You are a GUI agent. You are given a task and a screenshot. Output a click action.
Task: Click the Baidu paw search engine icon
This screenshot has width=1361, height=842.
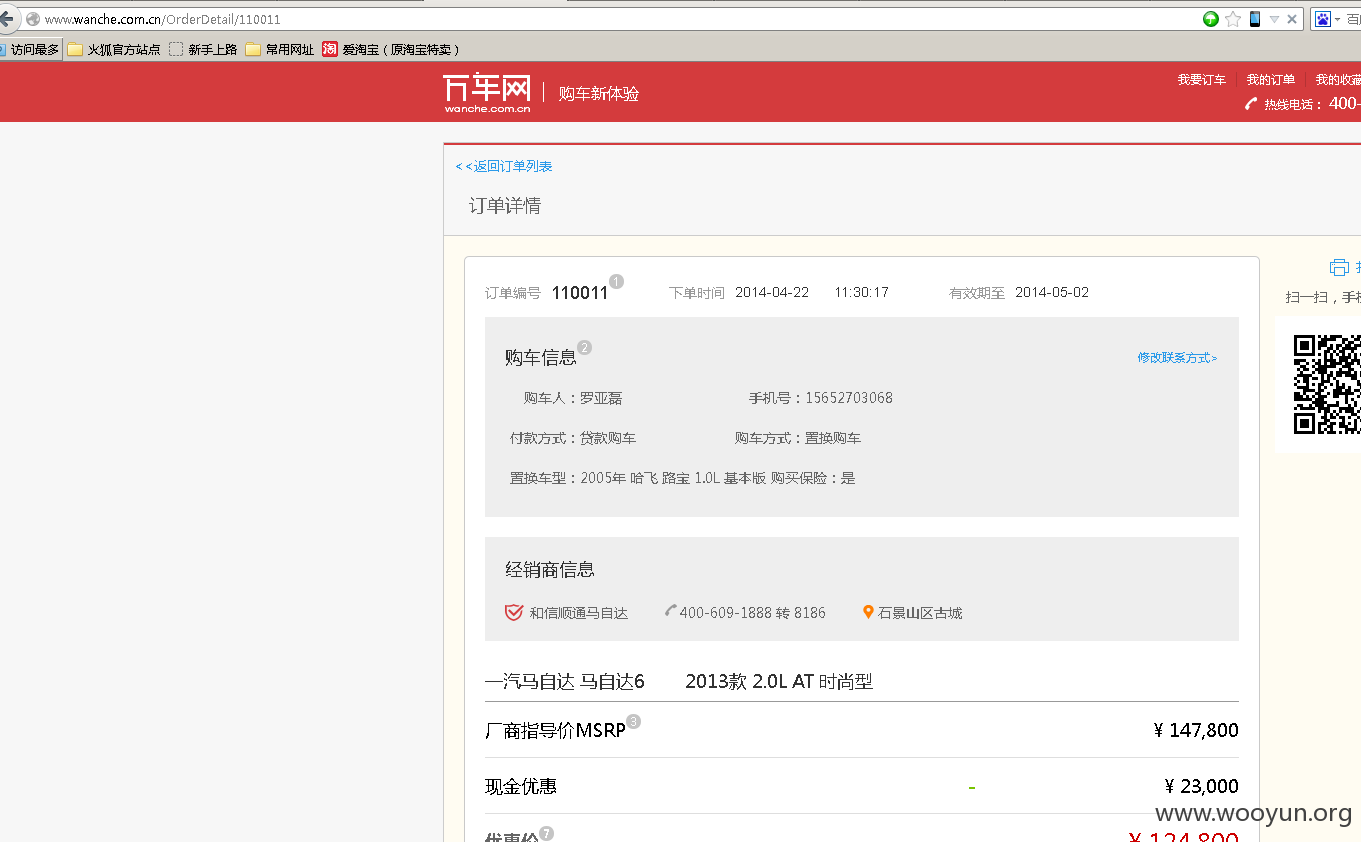pyautogui.click(x=1323, y=19)
